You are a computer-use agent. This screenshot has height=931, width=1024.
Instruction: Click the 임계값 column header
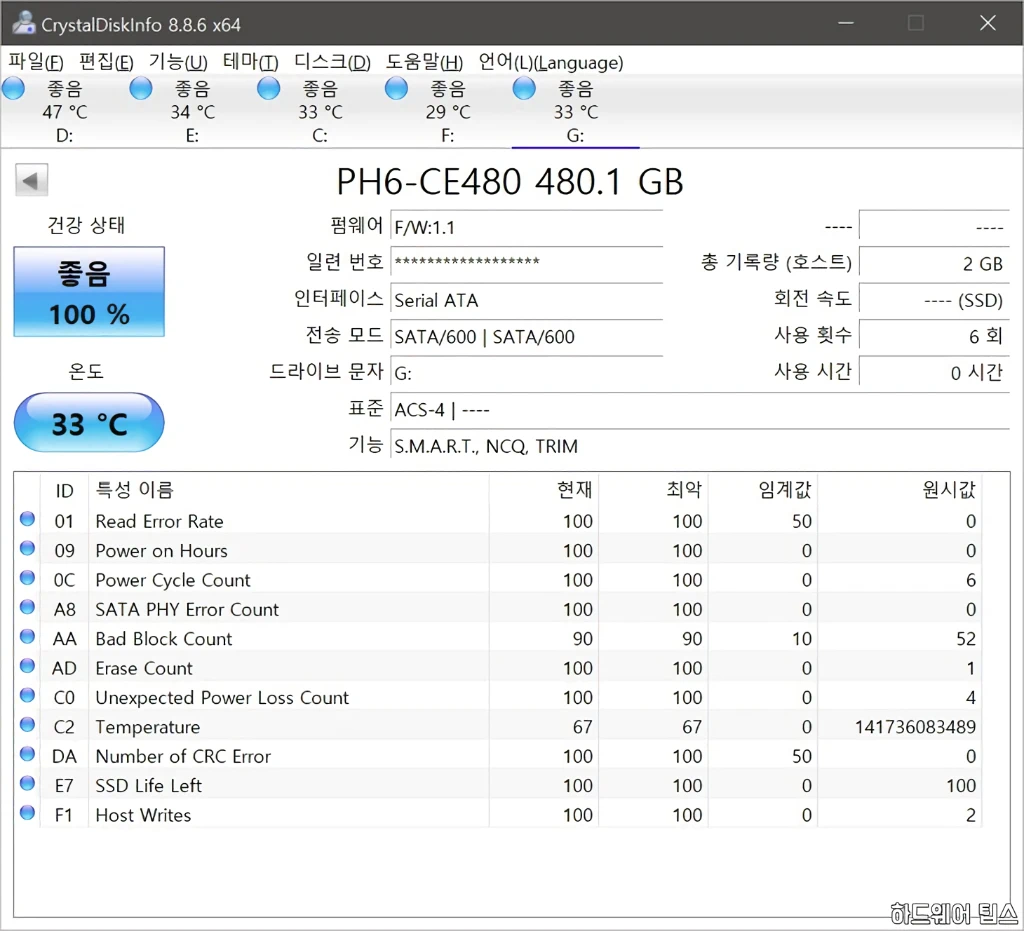coord(763,490)
